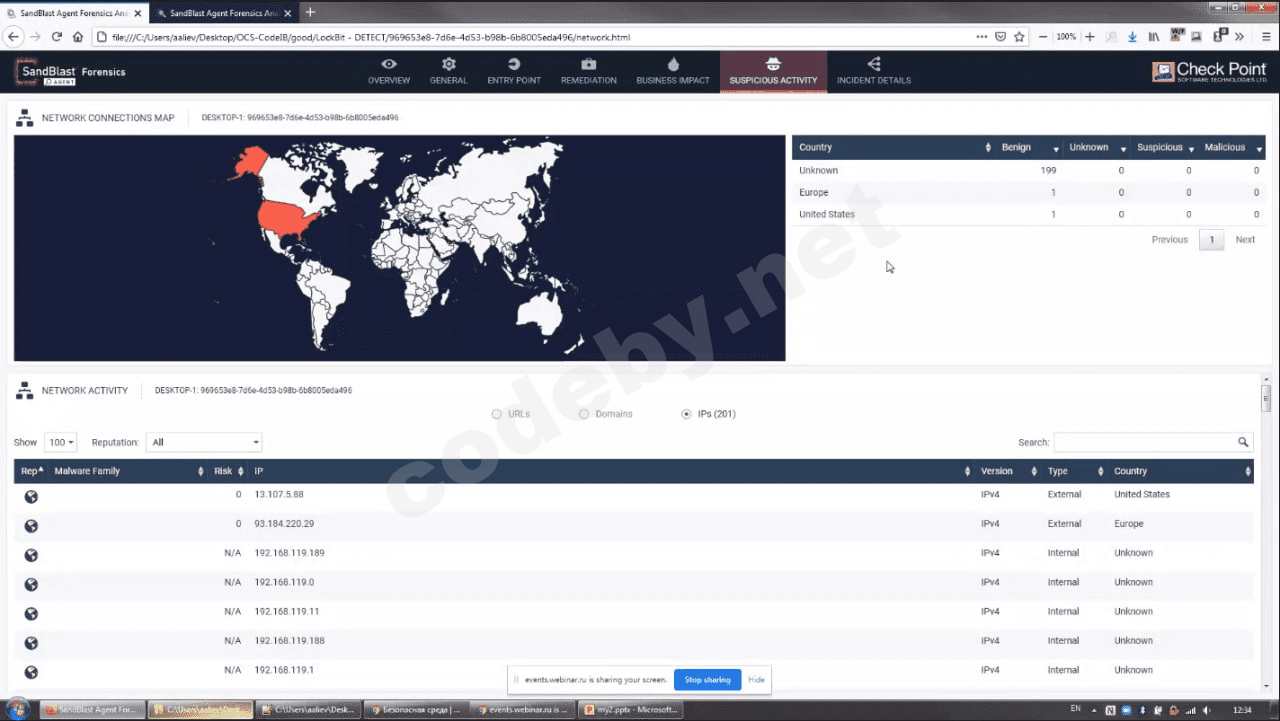This screenshot has height=721, width=1280.
Task: Reload the current page
Action: [x=57, y=37]
